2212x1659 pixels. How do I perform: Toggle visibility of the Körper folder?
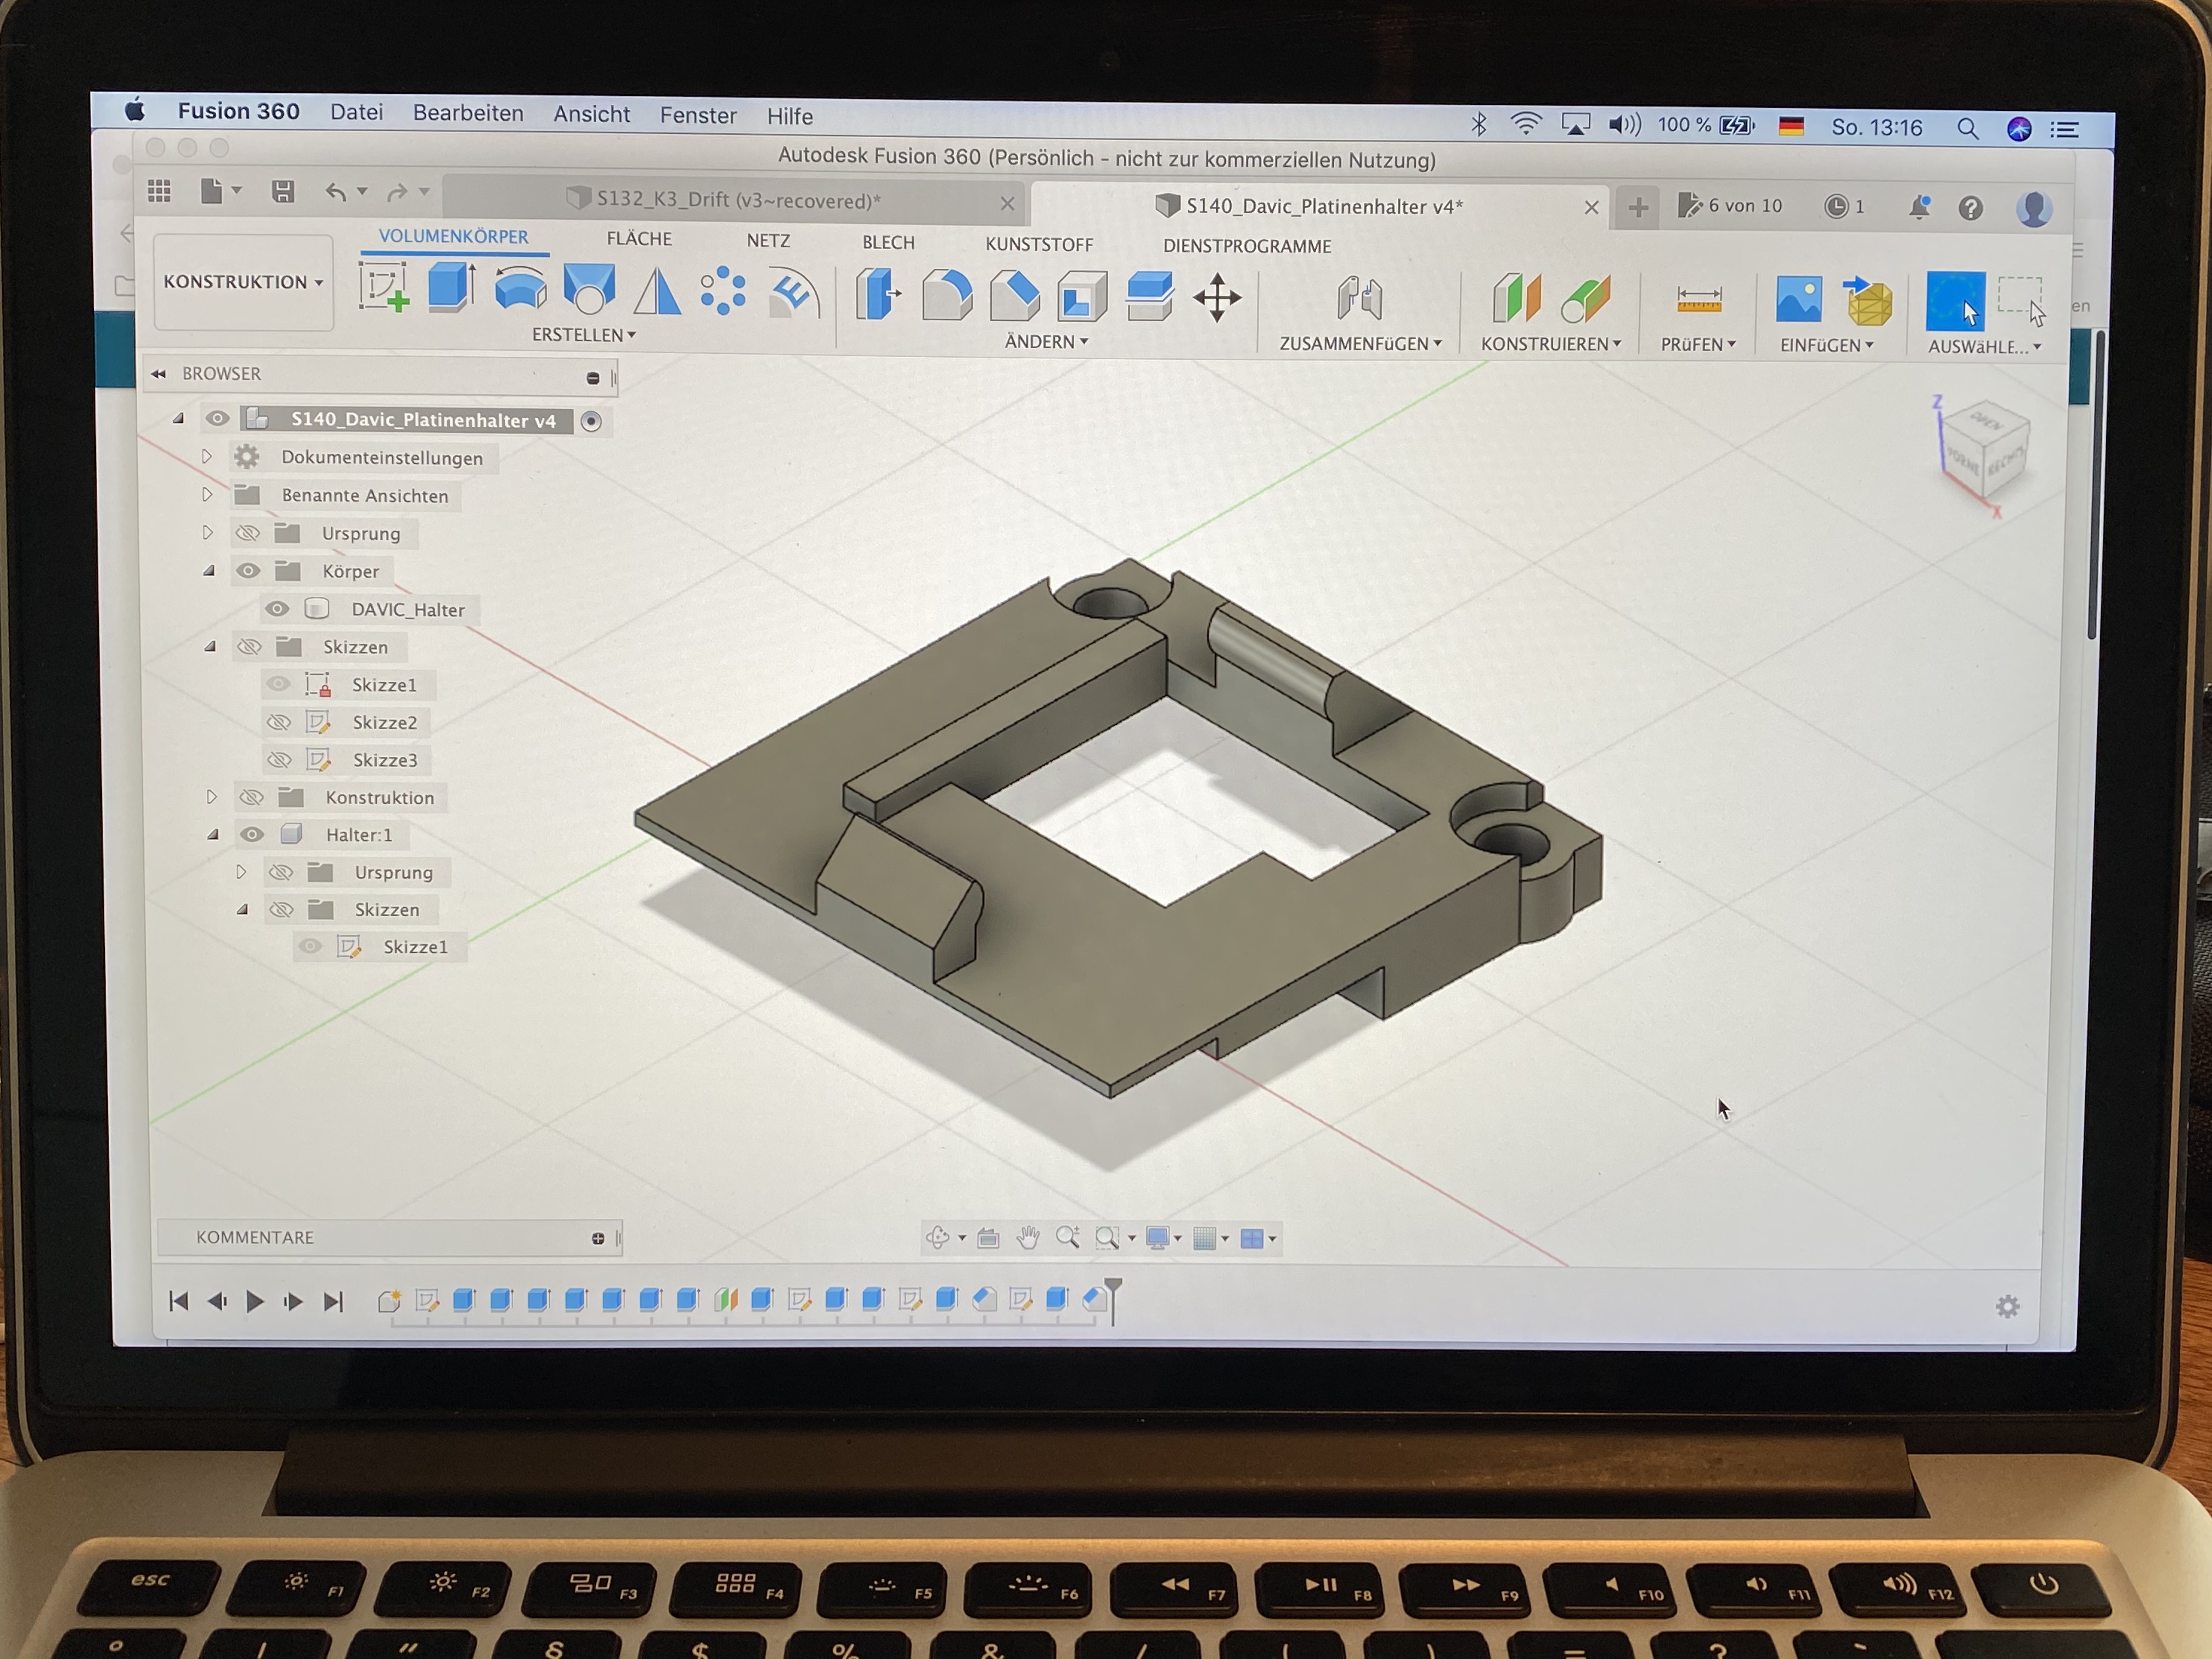coord(248,571)
